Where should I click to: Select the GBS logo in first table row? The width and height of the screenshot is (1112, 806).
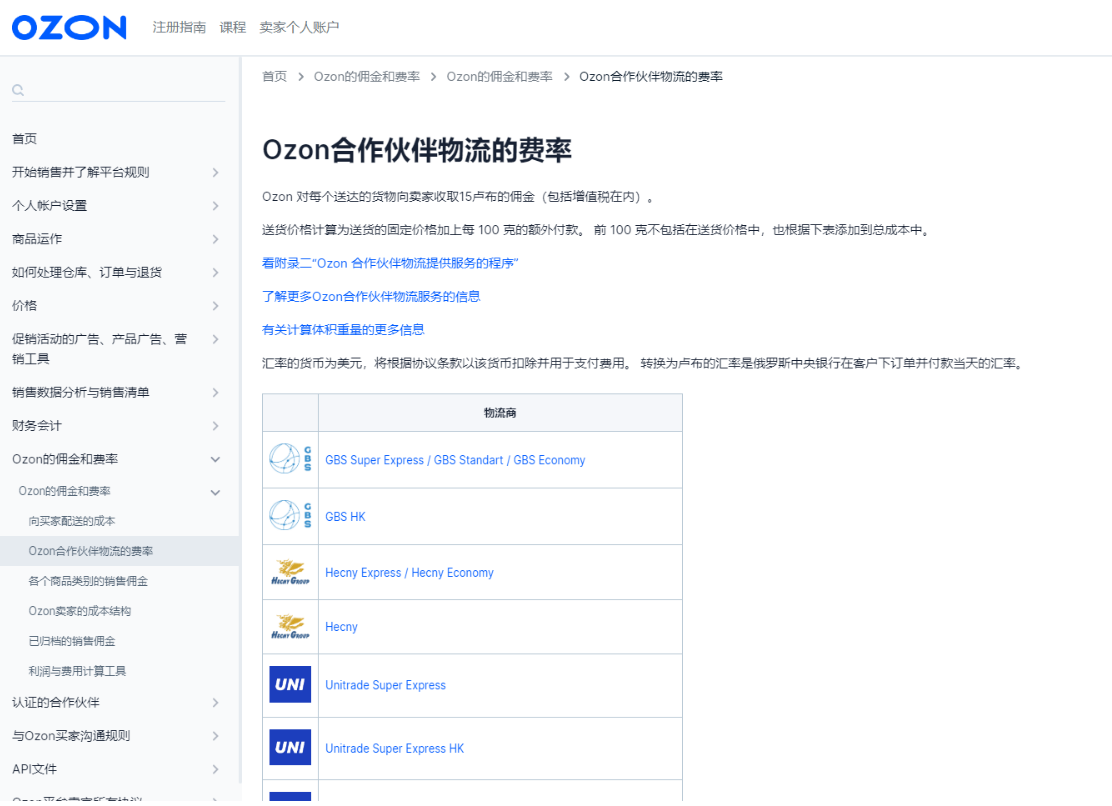pyautogui.click(x=289, y=459)
